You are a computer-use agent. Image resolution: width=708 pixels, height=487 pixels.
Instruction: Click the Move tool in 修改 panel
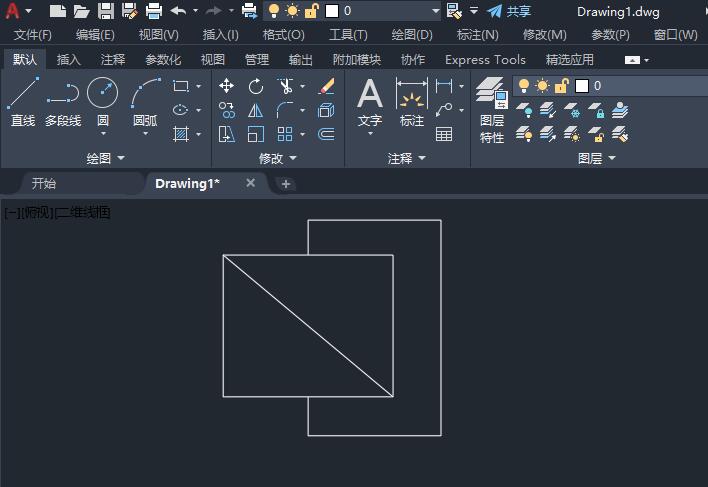(x=227, y=86)
